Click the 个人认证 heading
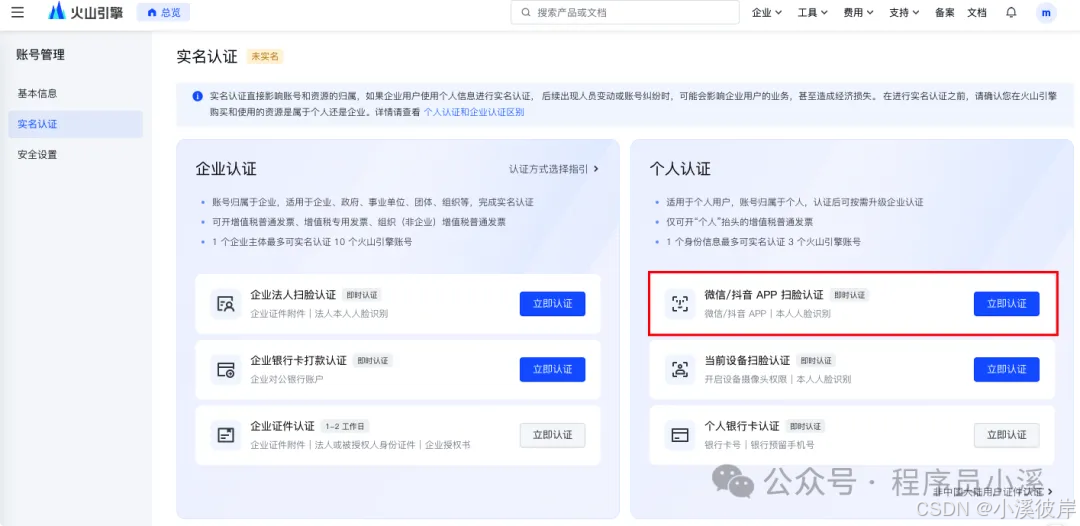This screenshot has width=1080, height=526. coord(680,169)
